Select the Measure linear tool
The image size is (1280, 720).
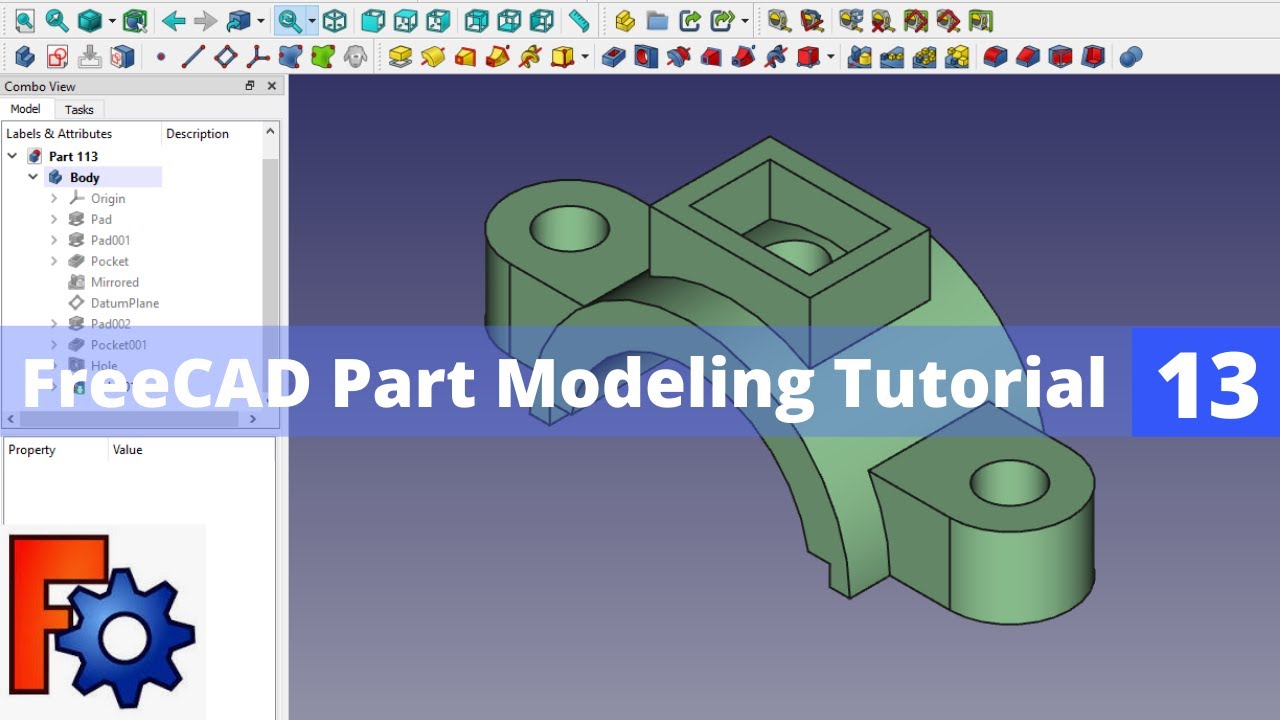(778, 20)
